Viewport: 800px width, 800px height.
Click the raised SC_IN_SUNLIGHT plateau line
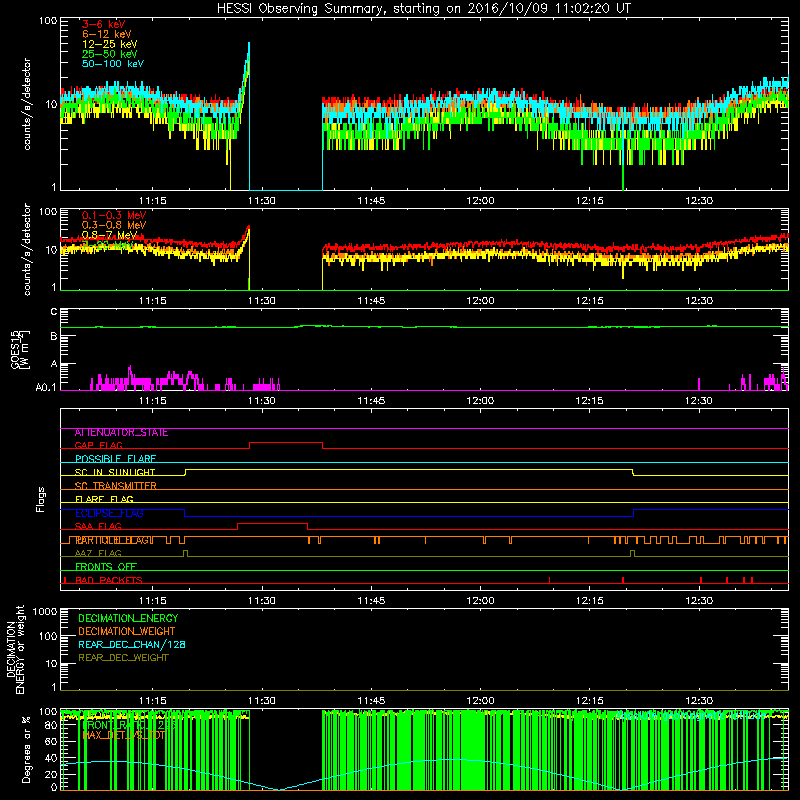point(409,469)
